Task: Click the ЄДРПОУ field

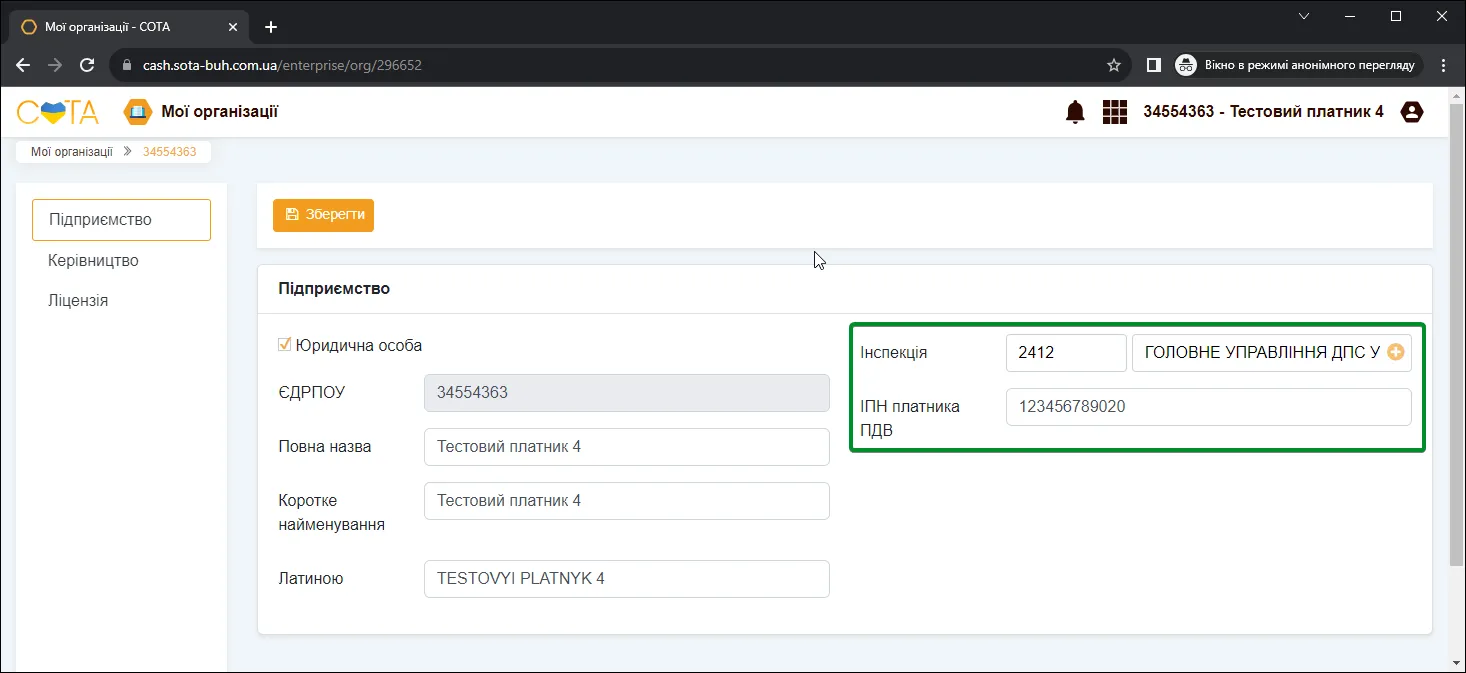Action: (x=627, y=393)
